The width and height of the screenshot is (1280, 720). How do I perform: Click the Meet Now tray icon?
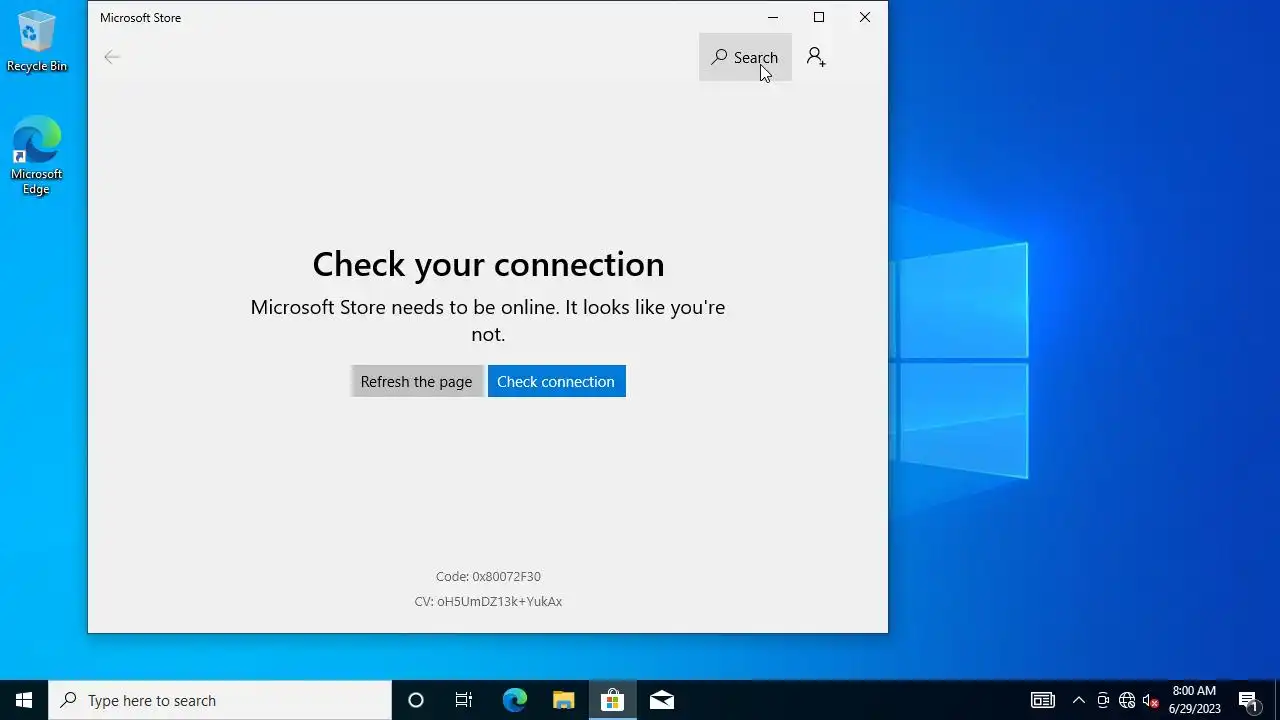click(x=1103, y=700)
